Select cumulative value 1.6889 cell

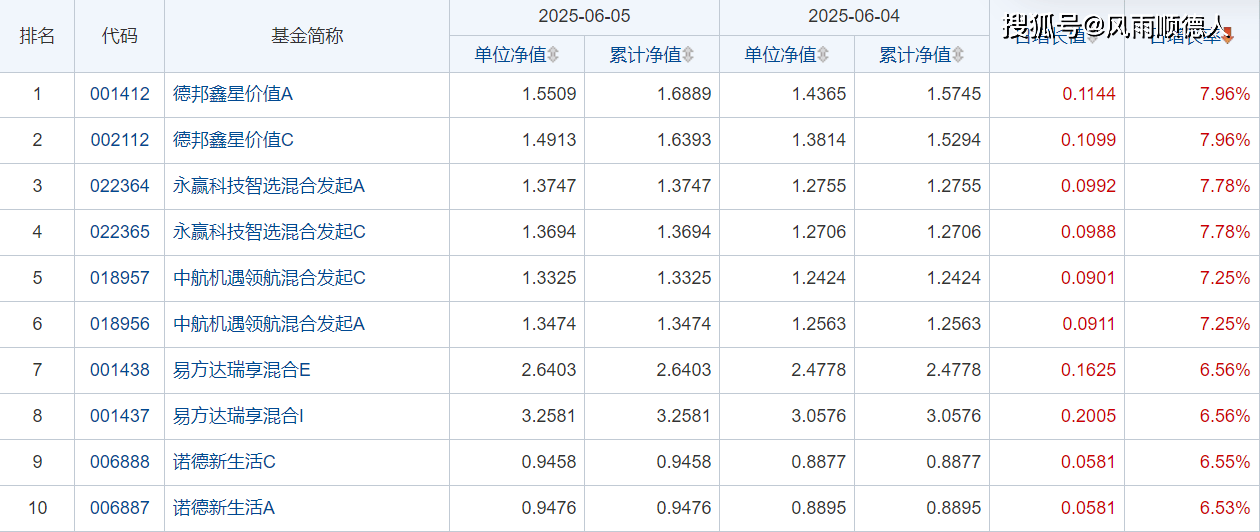[x=684, y=94]
